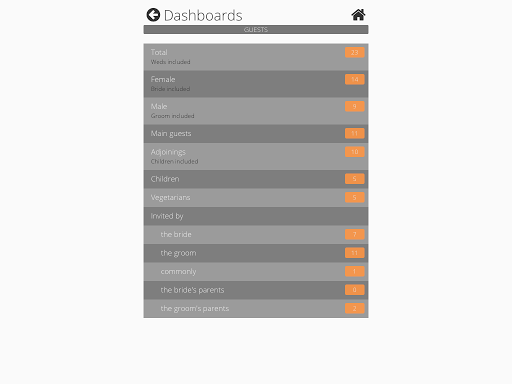Screen dimensions: 512x384
Task: Open guests invited by the groom
Action: (256, 253)
